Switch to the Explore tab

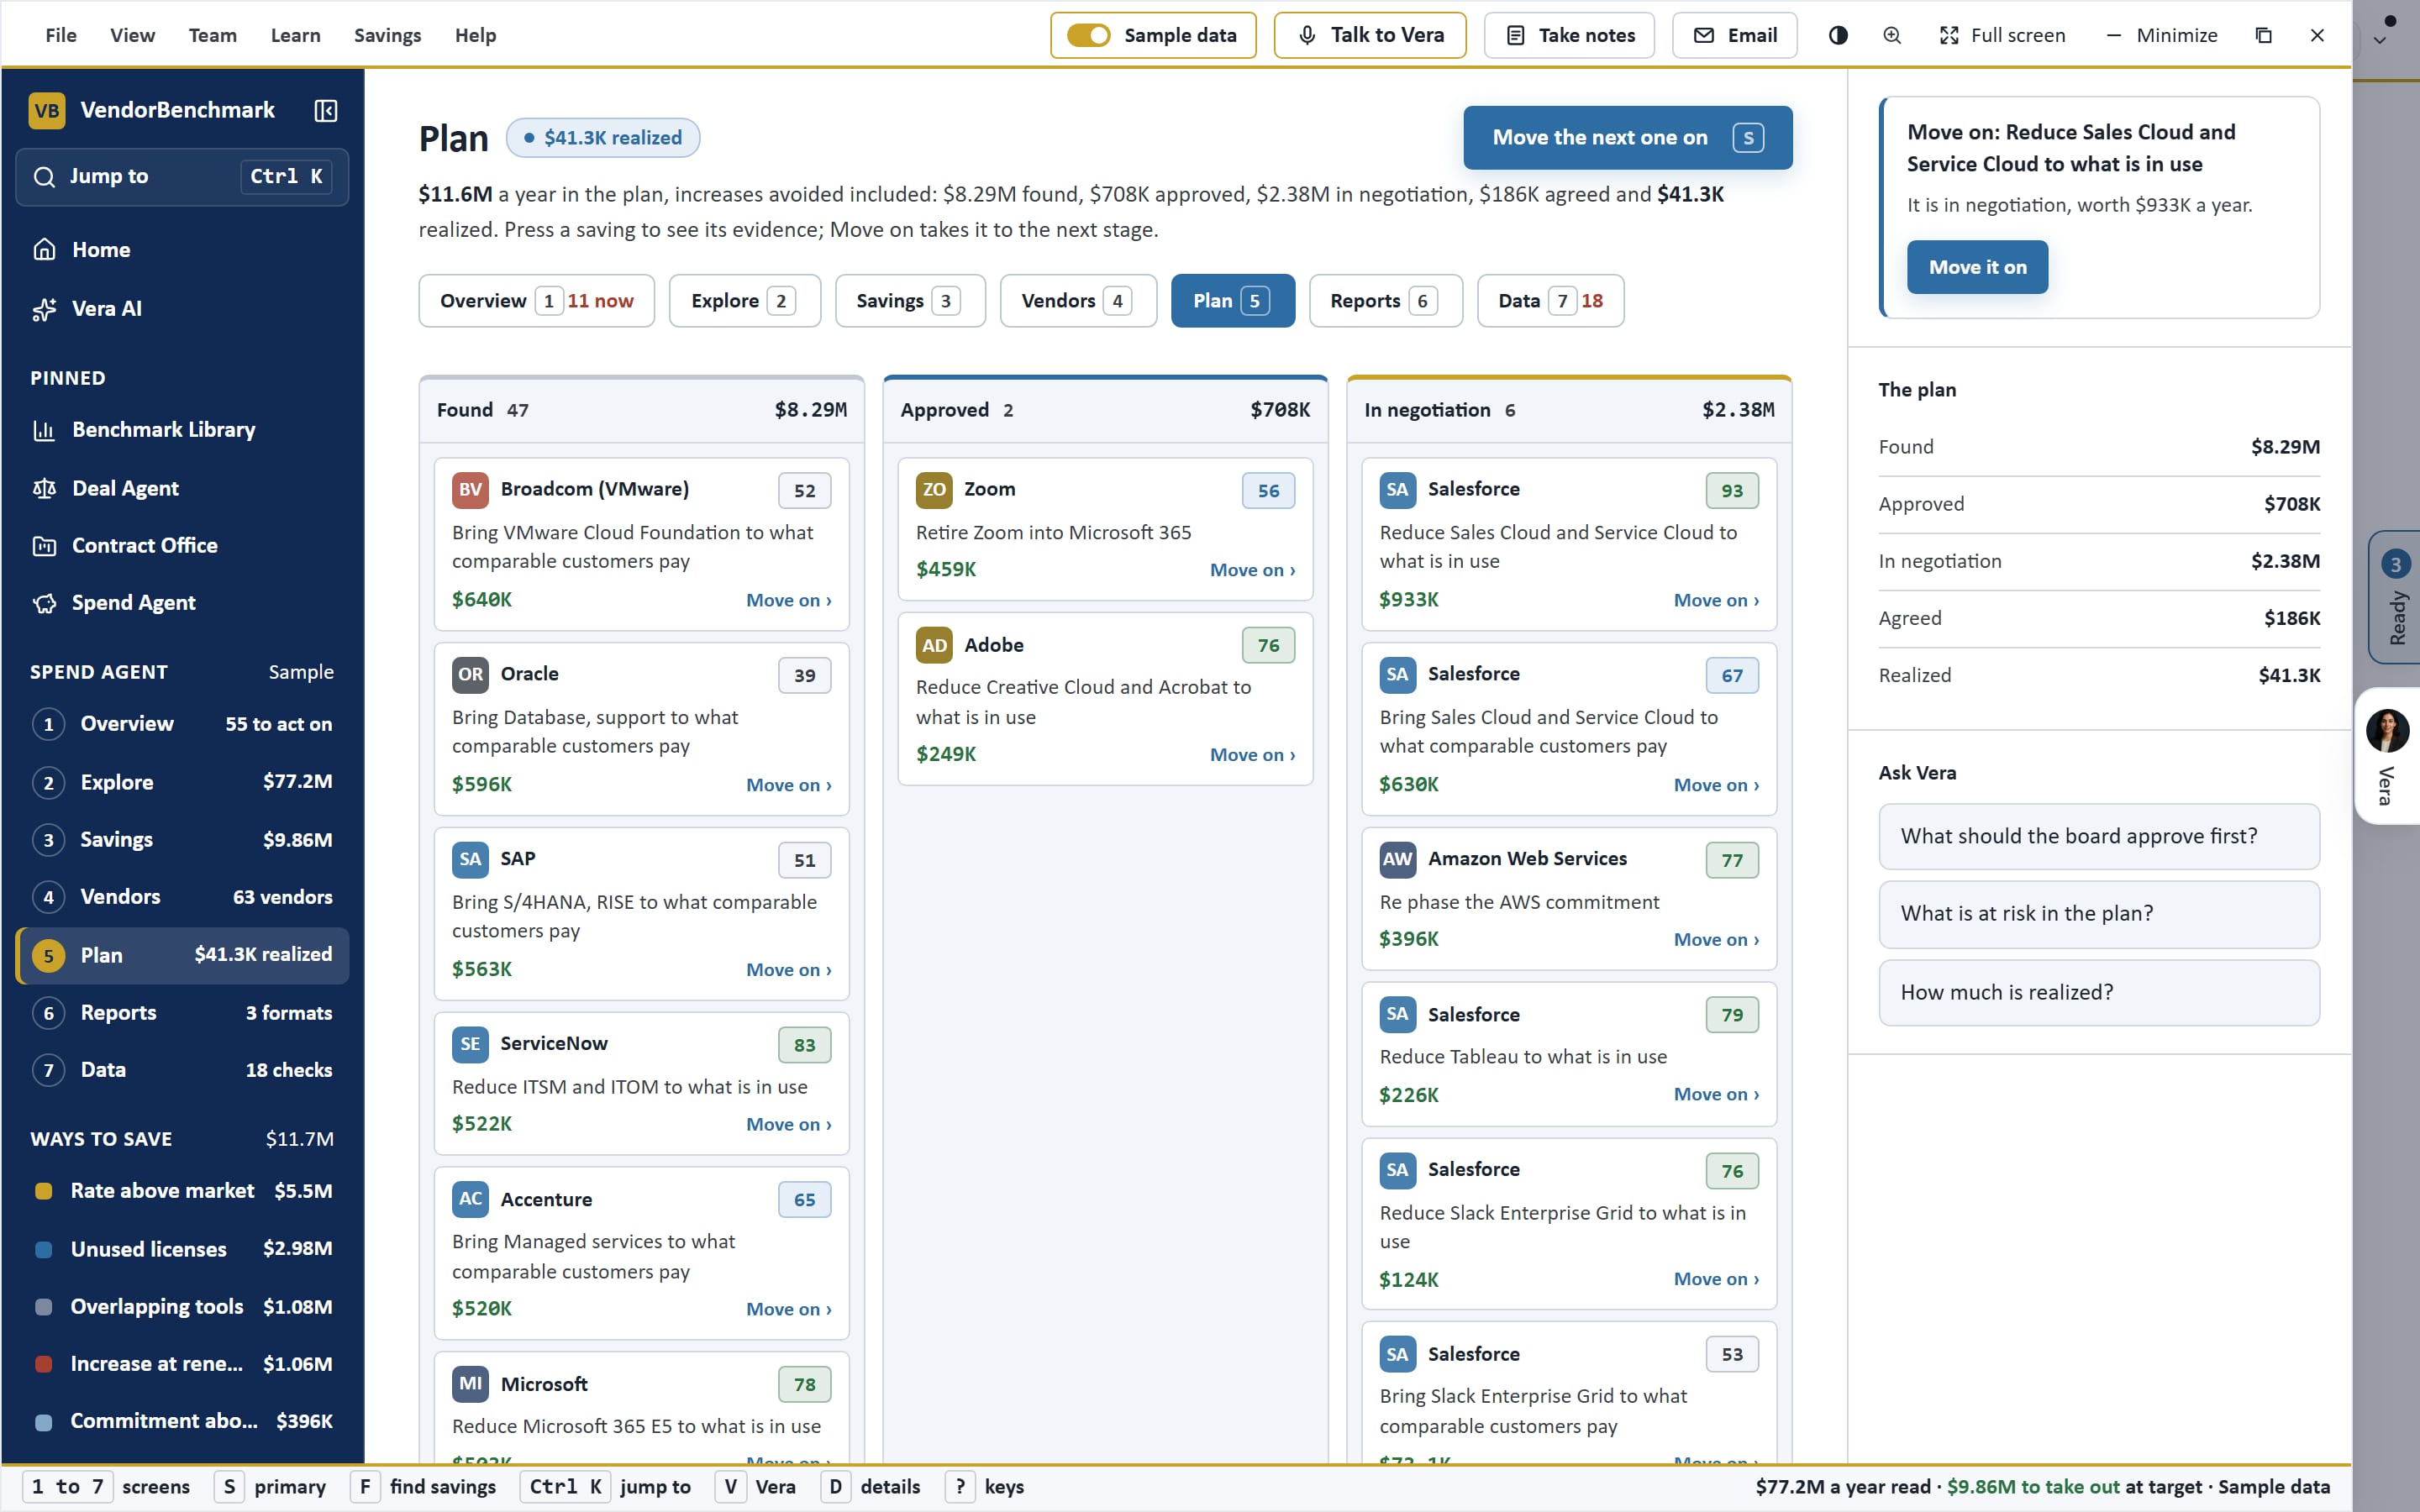pyautogui.click(x=744, y=301)
